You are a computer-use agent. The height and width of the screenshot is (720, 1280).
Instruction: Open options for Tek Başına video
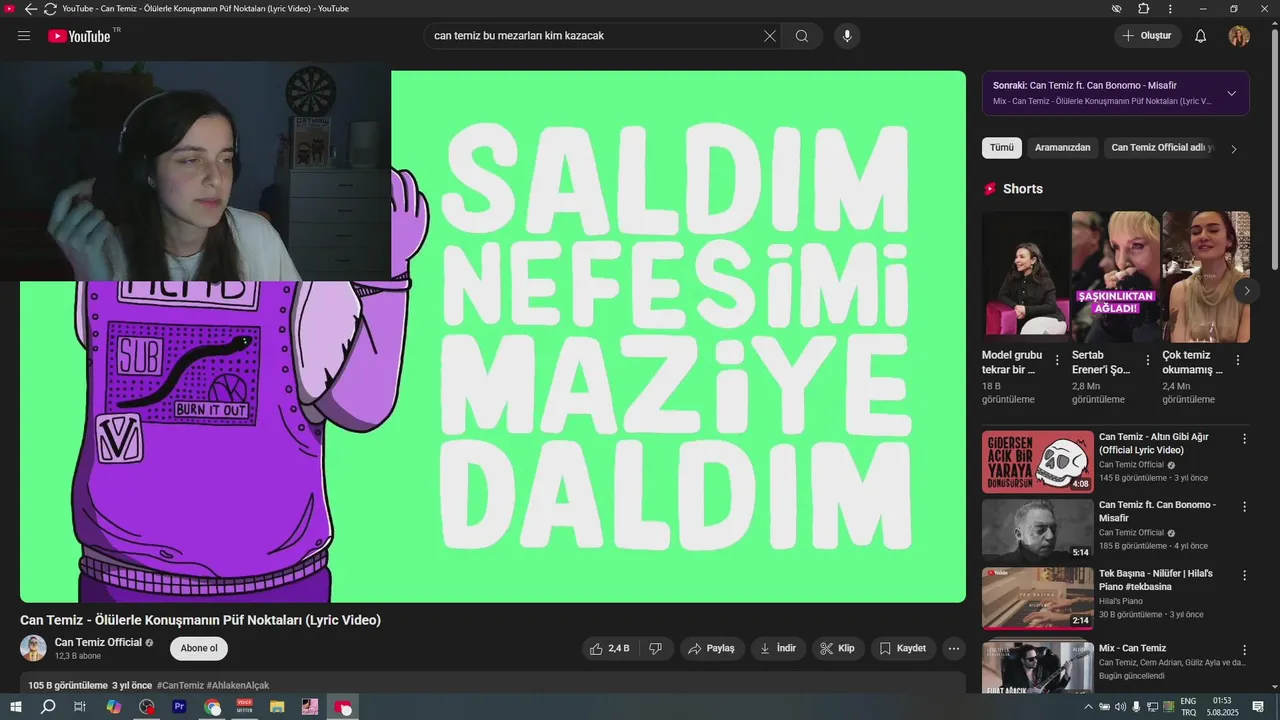click(x=1245, y=575)
